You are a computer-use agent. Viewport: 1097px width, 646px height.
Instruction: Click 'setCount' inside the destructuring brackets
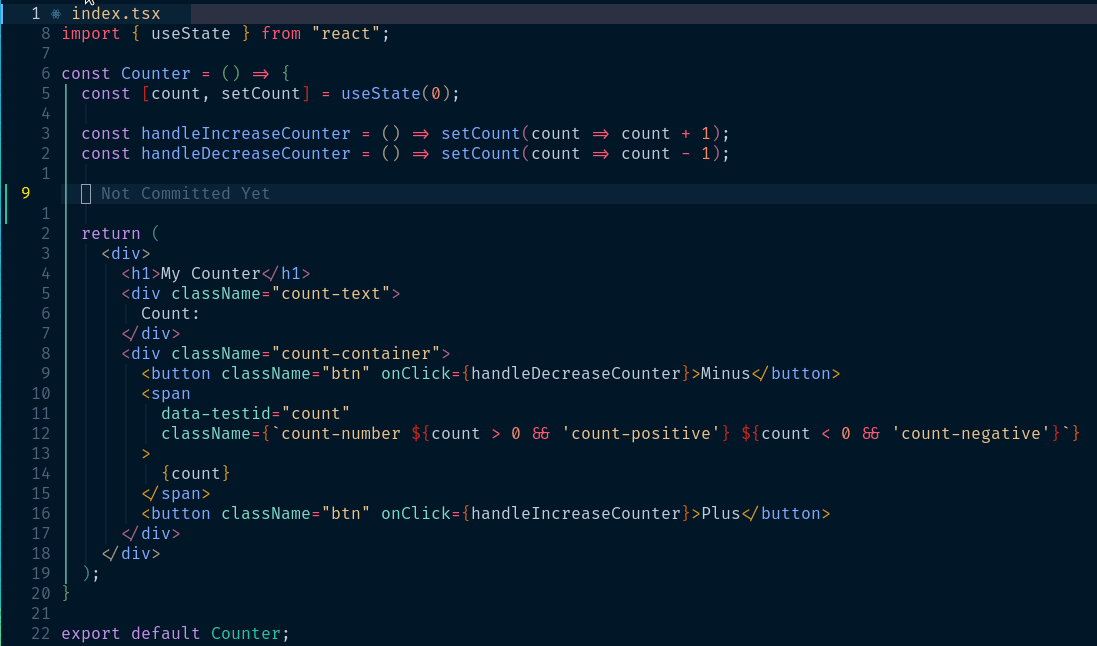coord(260,94)
